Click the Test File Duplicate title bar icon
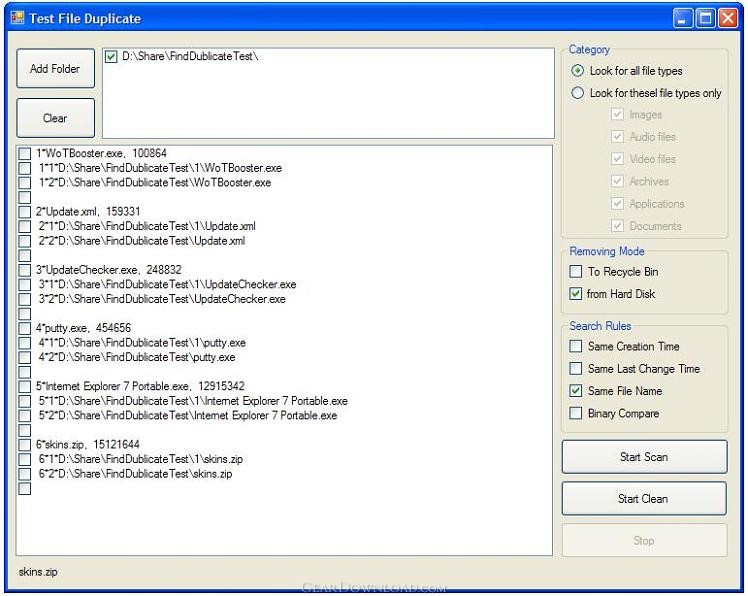Screen dimensions: 748x596 coord(17,18)
